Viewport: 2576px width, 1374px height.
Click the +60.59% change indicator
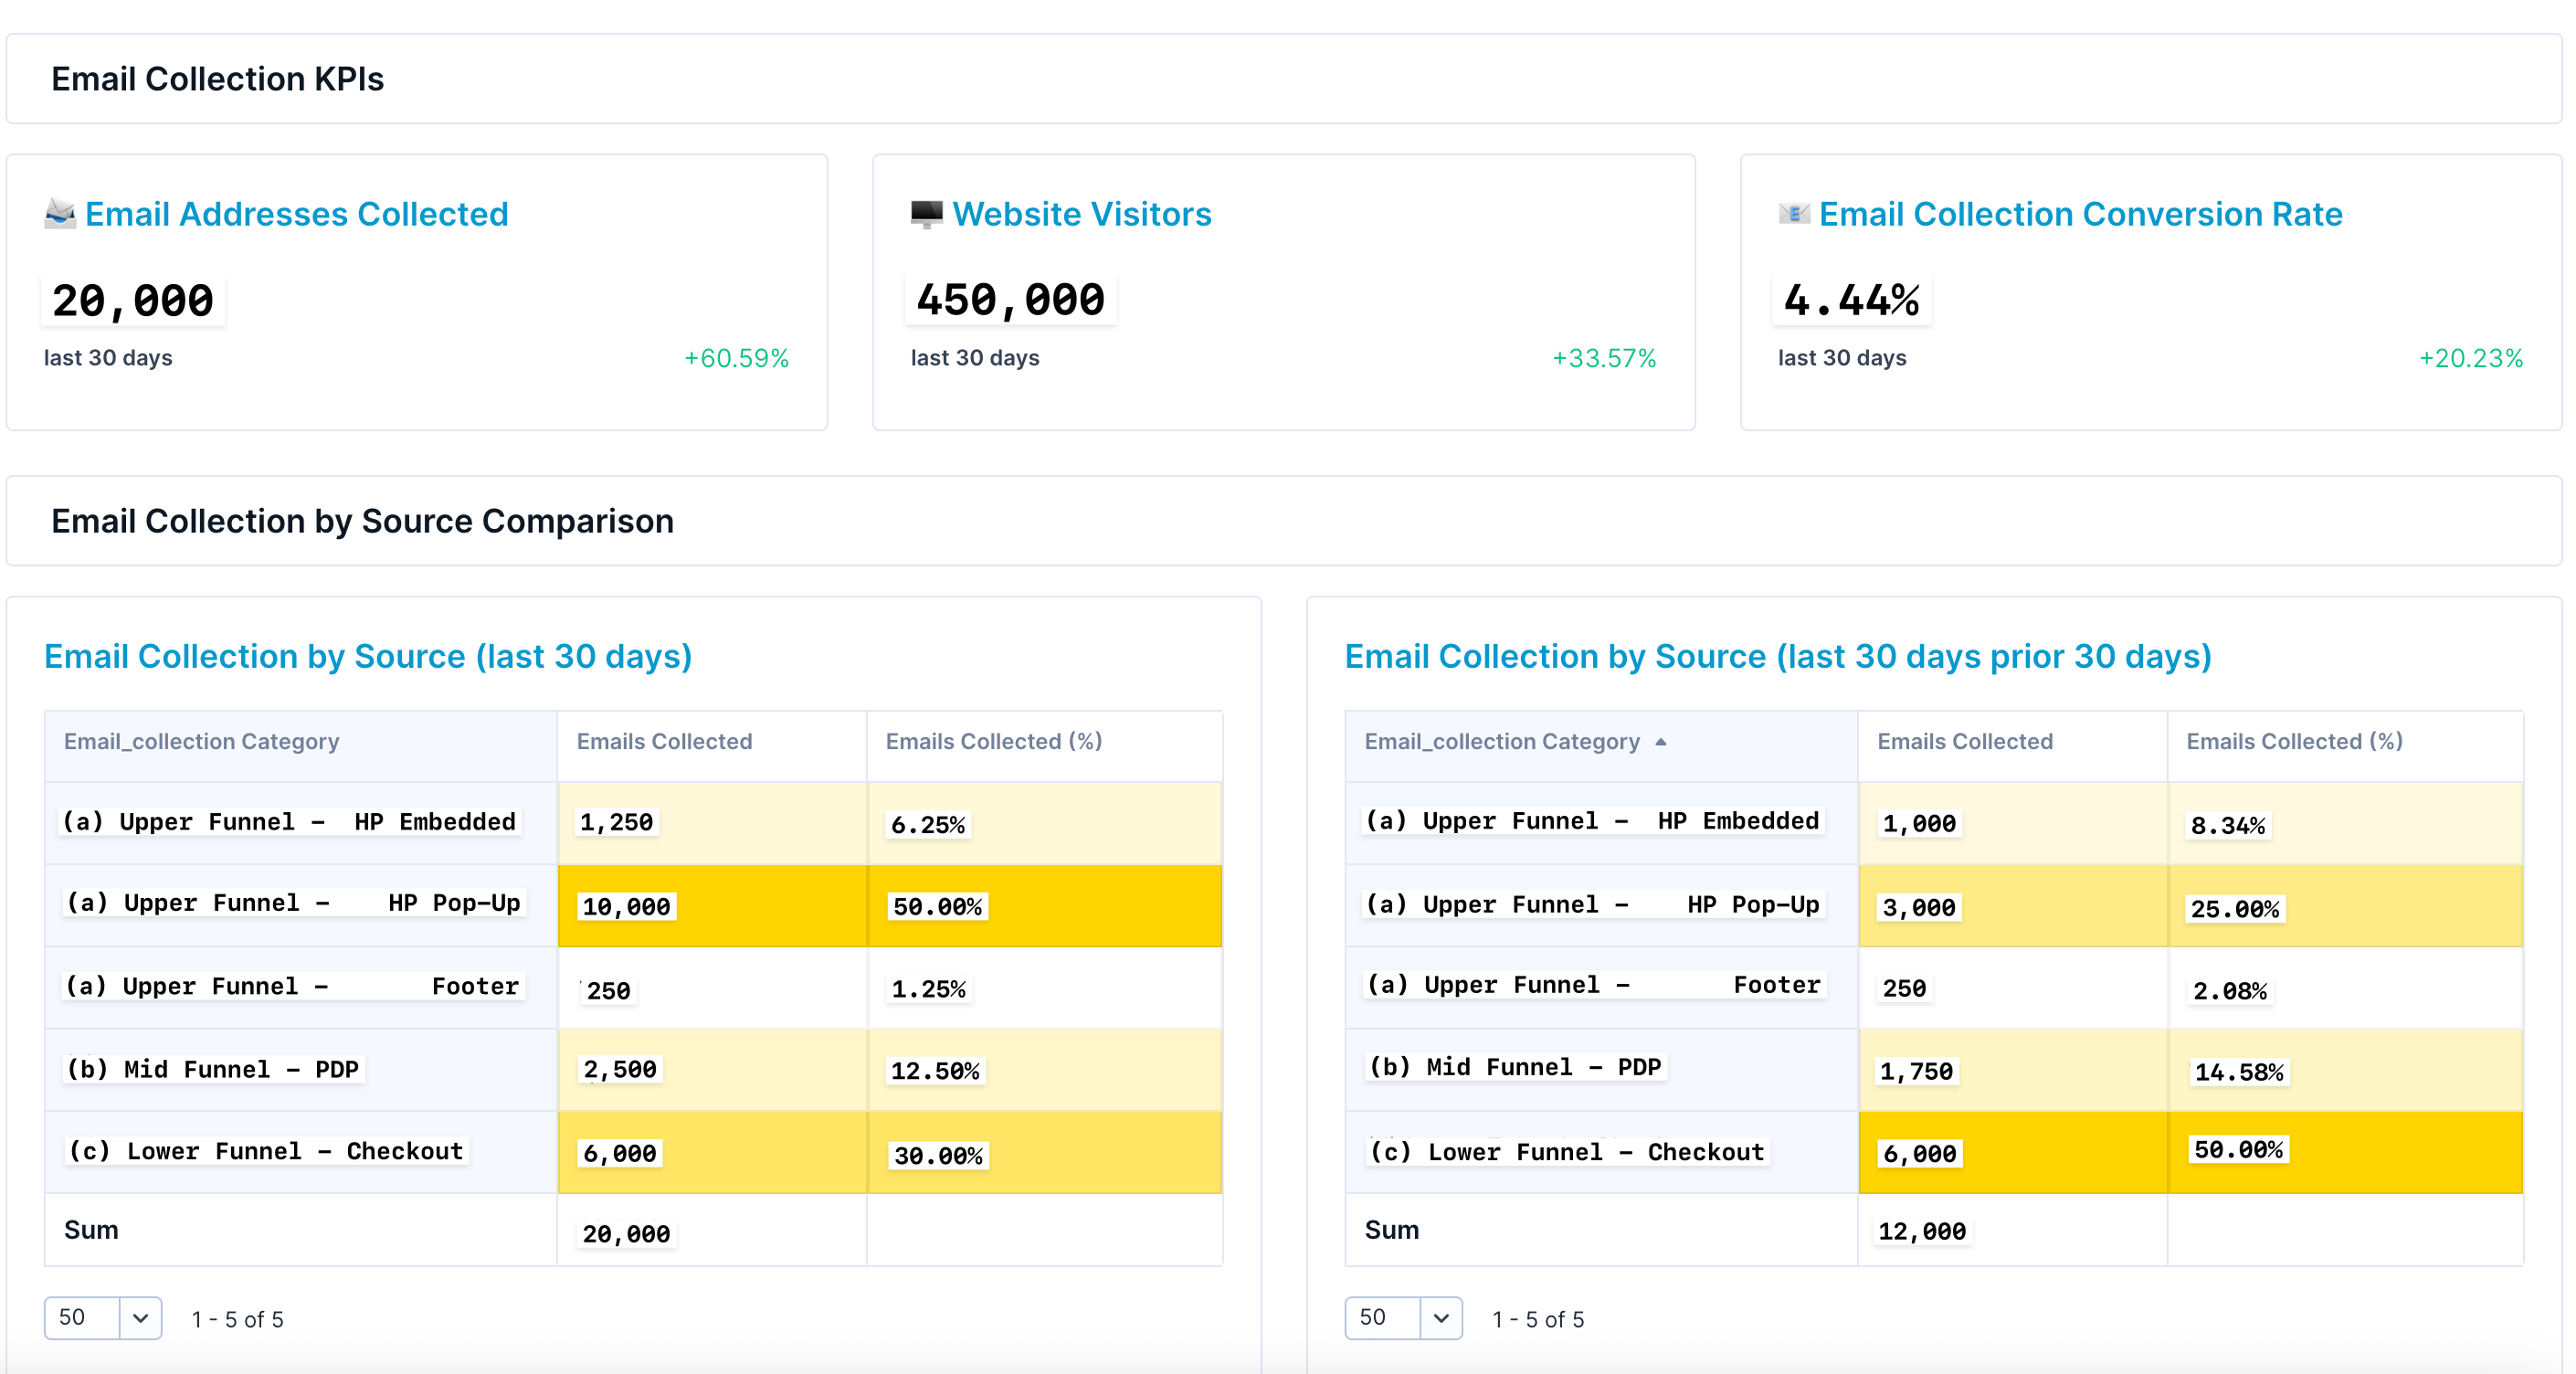736,358
